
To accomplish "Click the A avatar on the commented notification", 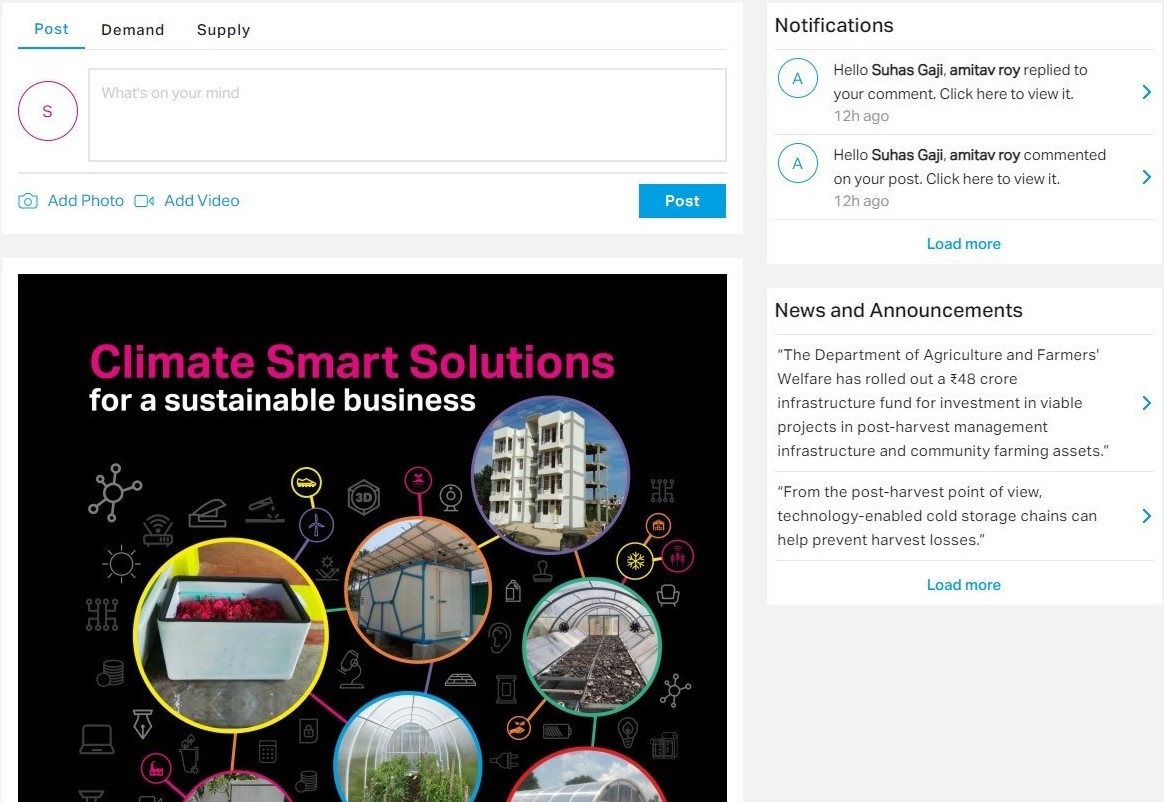I will [798, 163].
